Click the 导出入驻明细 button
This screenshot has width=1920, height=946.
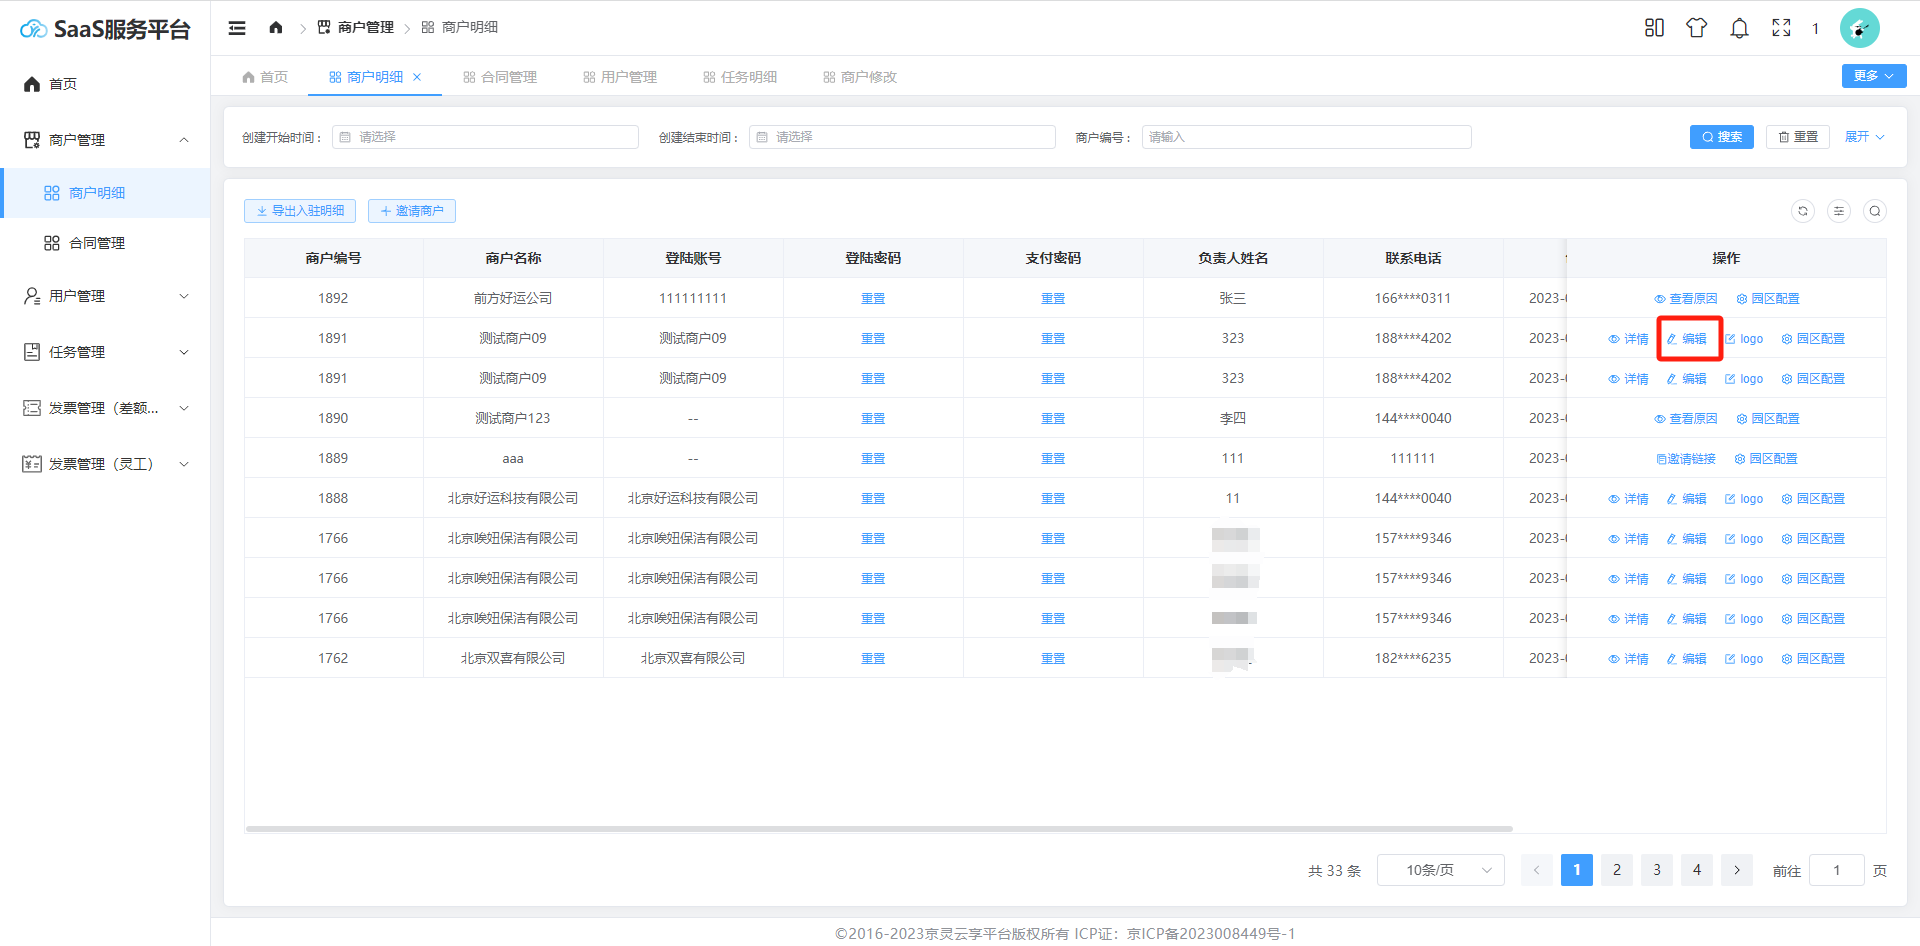(x=300, y=211)
